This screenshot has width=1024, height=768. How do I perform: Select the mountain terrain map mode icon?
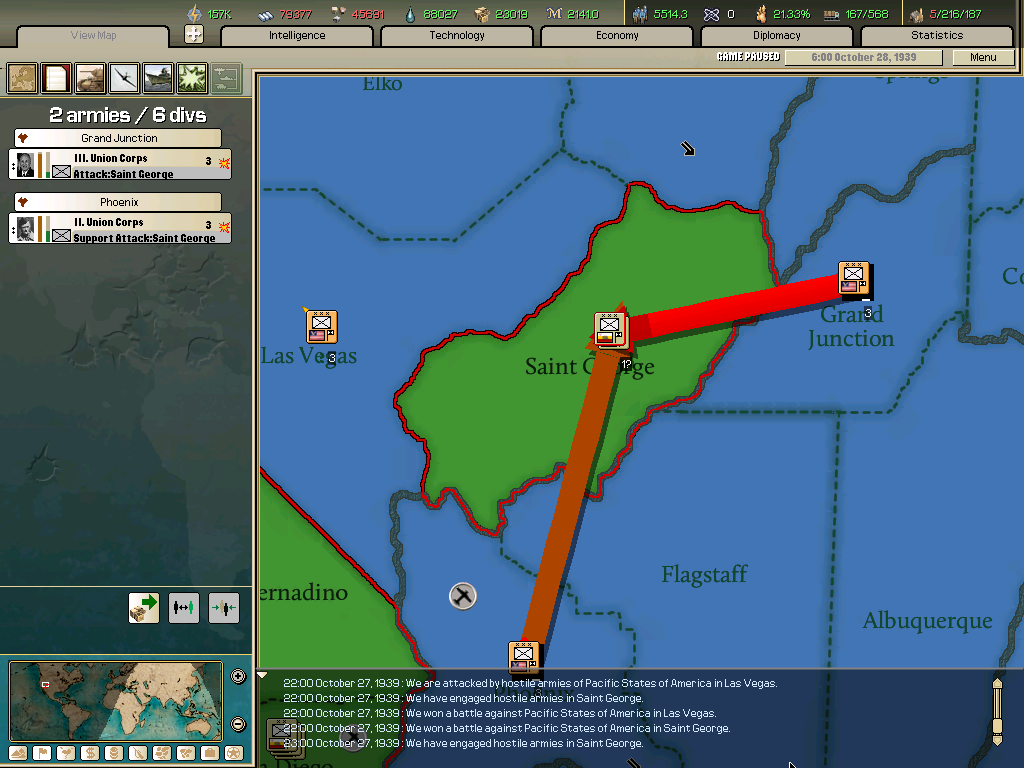pyautogui.click(x=17, y=752)
